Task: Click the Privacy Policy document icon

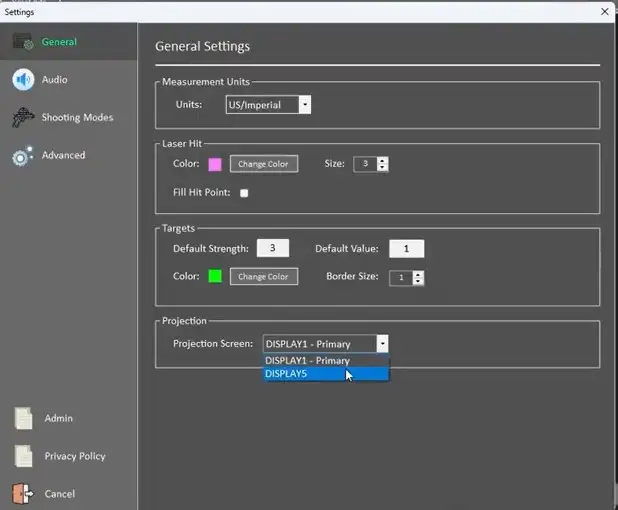Action: pos(23,456)
